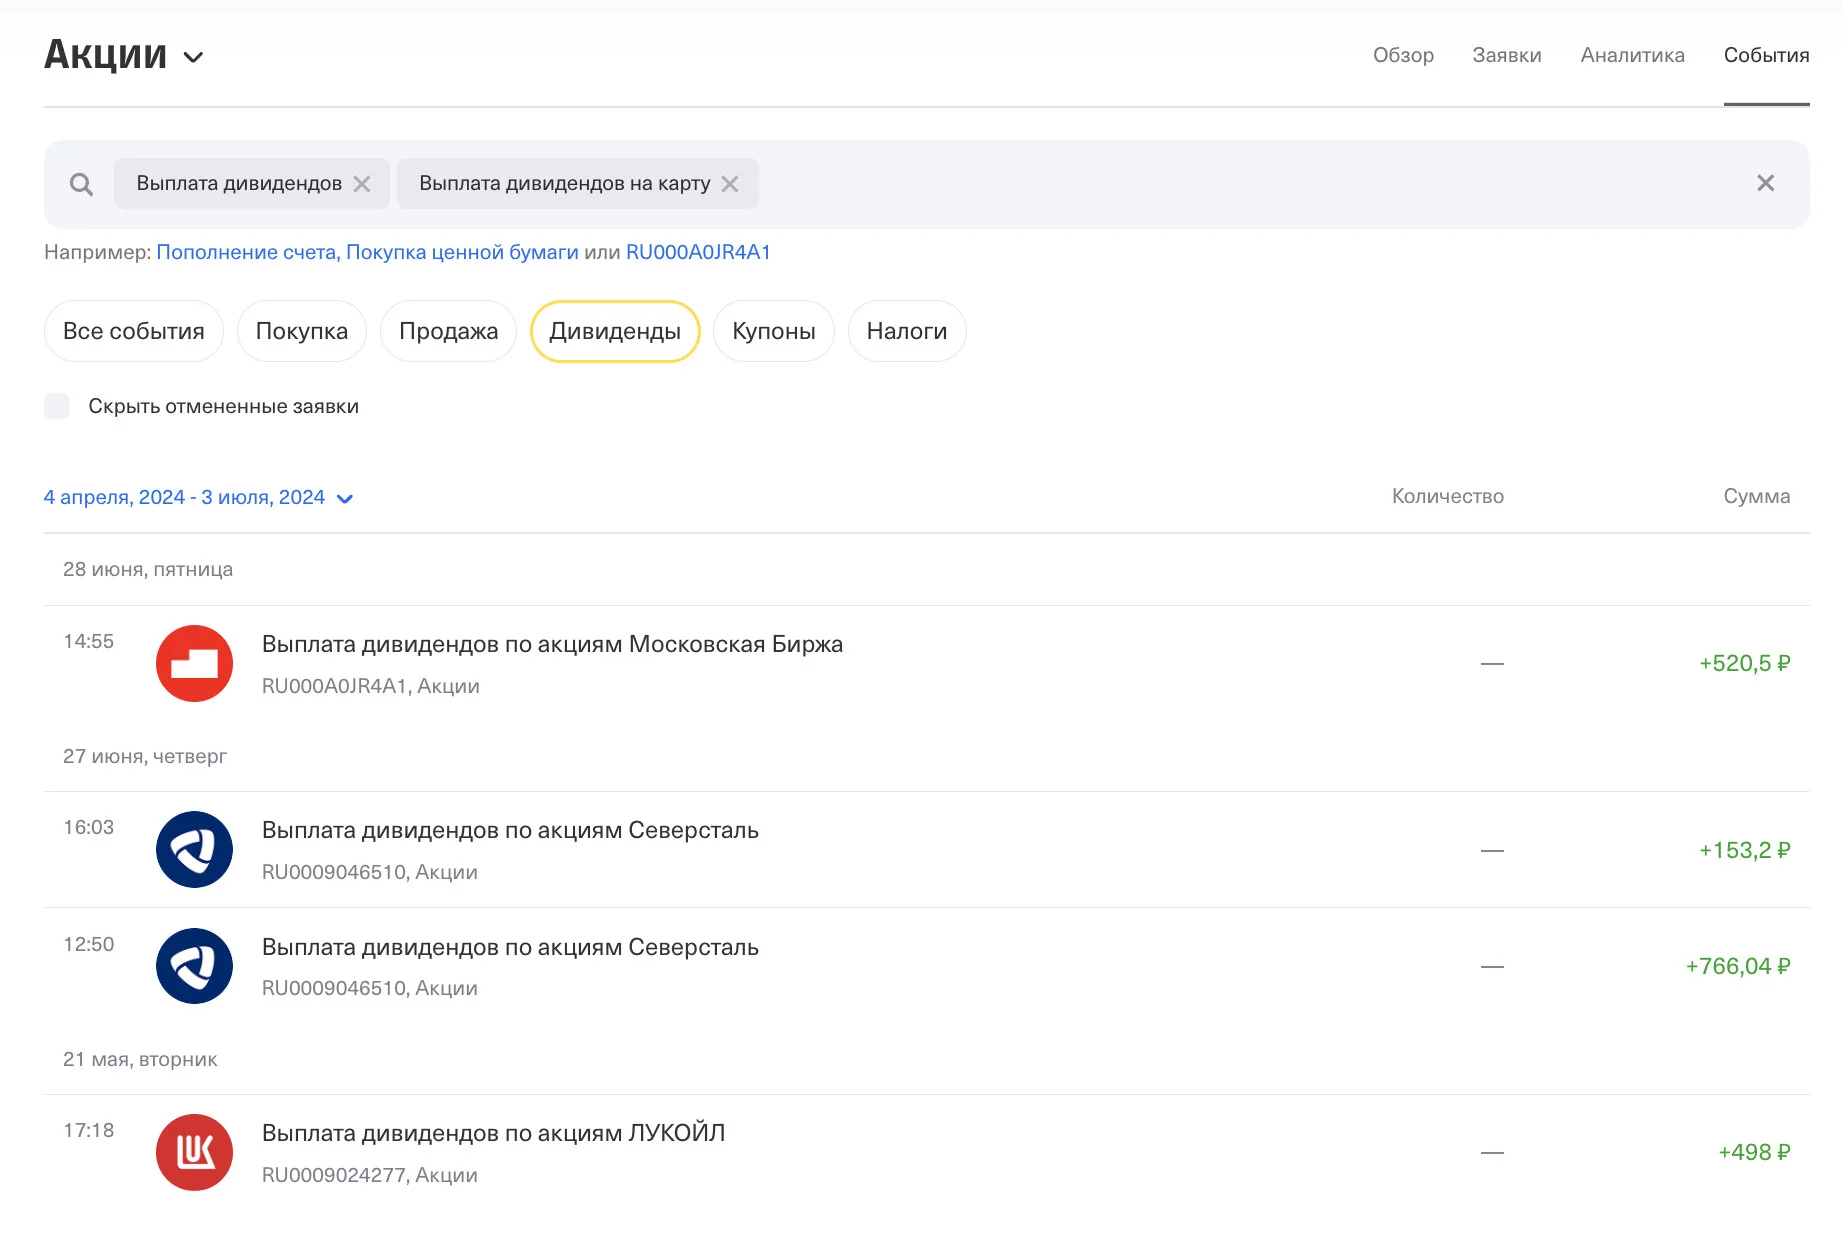Screen dimensions: 1842x1236
Task: Switch to the Обзор tab
Action: pyautogui.click(x=1403, y=55)
